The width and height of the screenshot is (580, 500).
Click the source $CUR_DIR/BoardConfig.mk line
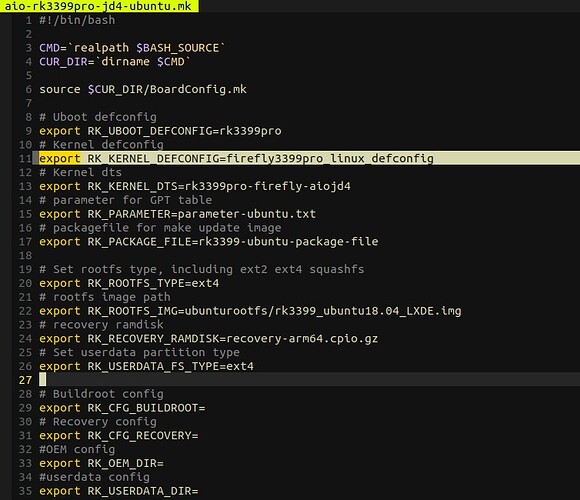tap(143, 89)
